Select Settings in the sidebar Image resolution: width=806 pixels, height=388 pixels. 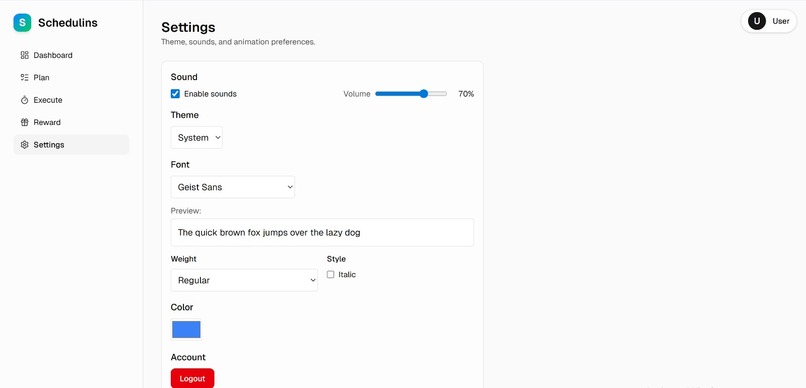71,145
